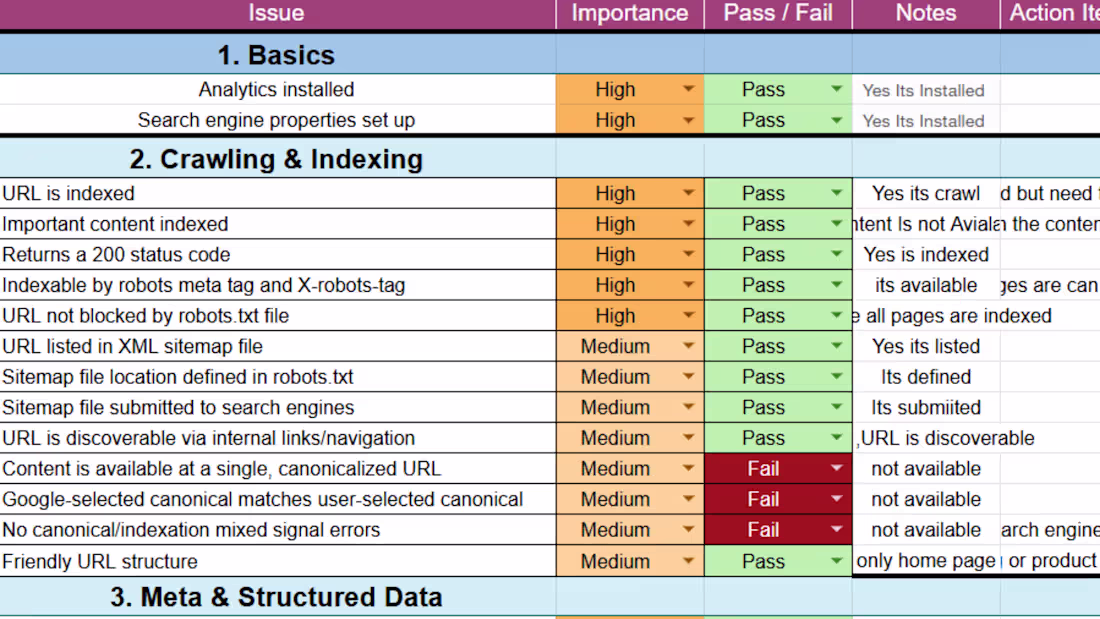Select the Issue column header
The width and height of the screenshot is (1100, 619).
coord(276,14)
